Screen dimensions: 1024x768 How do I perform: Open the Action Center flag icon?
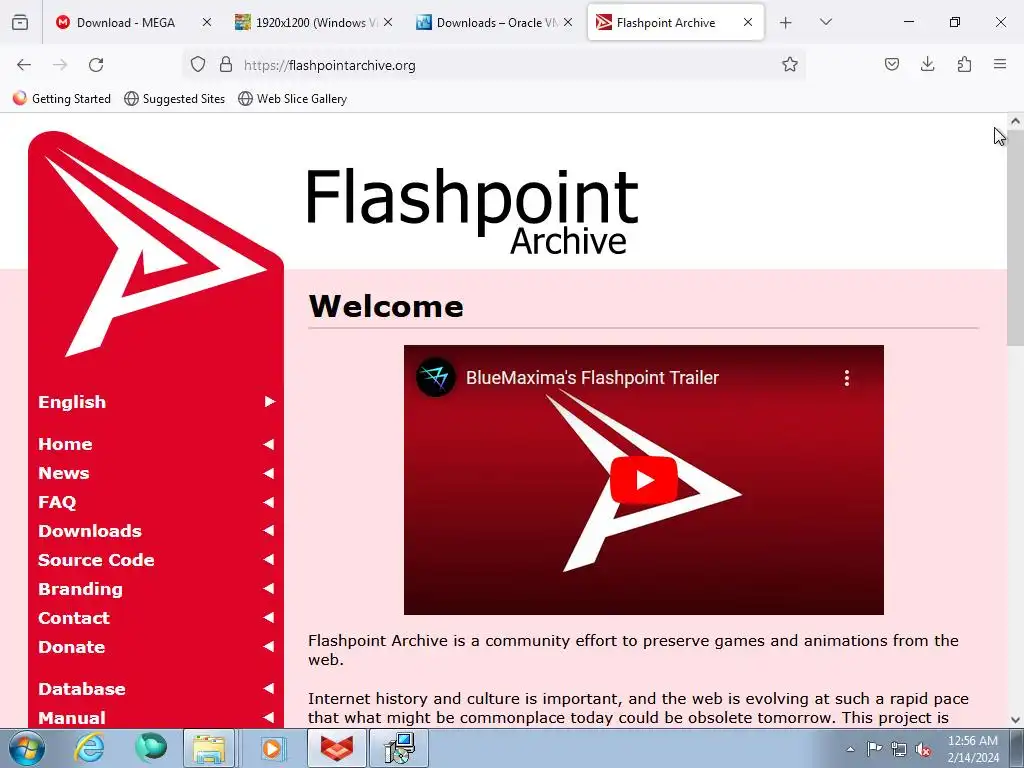(x=874, y=749)
